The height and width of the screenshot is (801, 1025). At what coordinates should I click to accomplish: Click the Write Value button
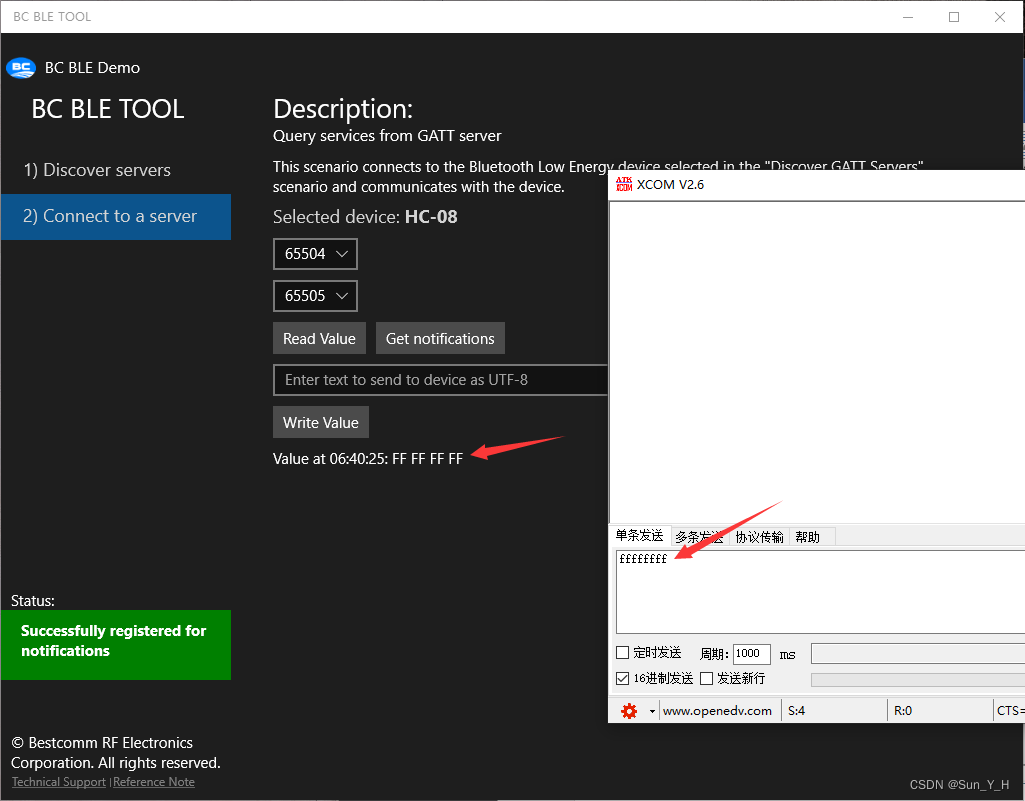pos(320,422)
